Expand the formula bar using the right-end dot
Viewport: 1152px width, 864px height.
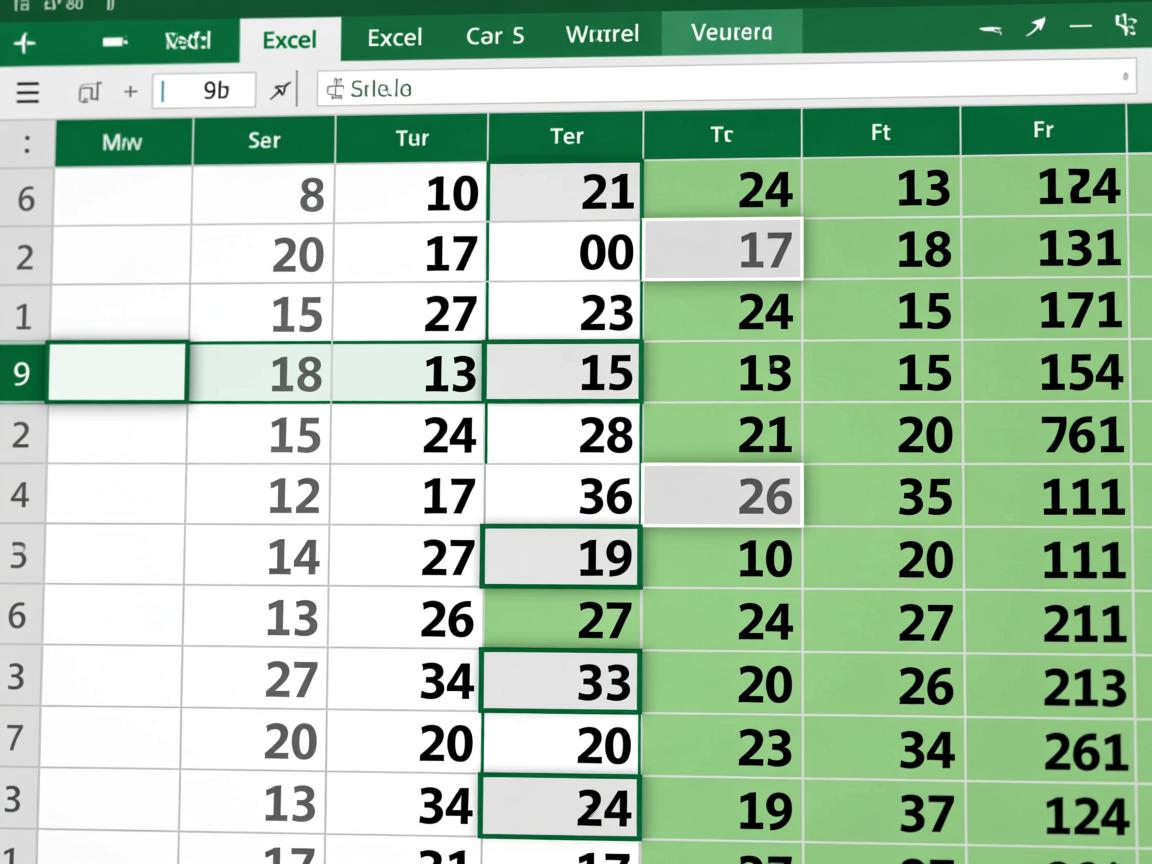point(1125,76)
